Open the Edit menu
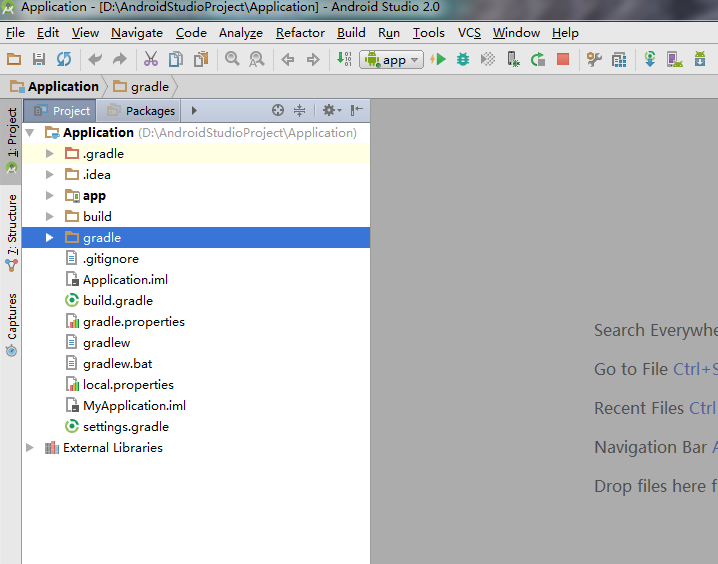 pyautogui.click(x=48, y=33)
